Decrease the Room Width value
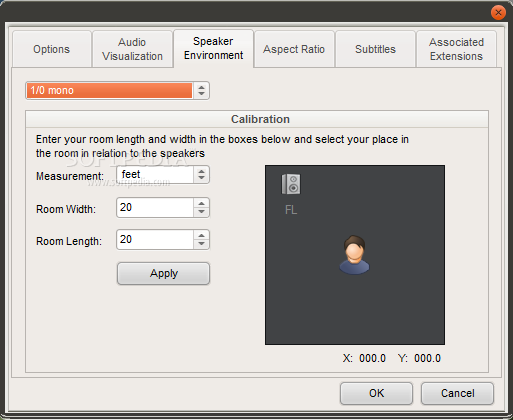 pyautogui.click(x=201, y=212)
